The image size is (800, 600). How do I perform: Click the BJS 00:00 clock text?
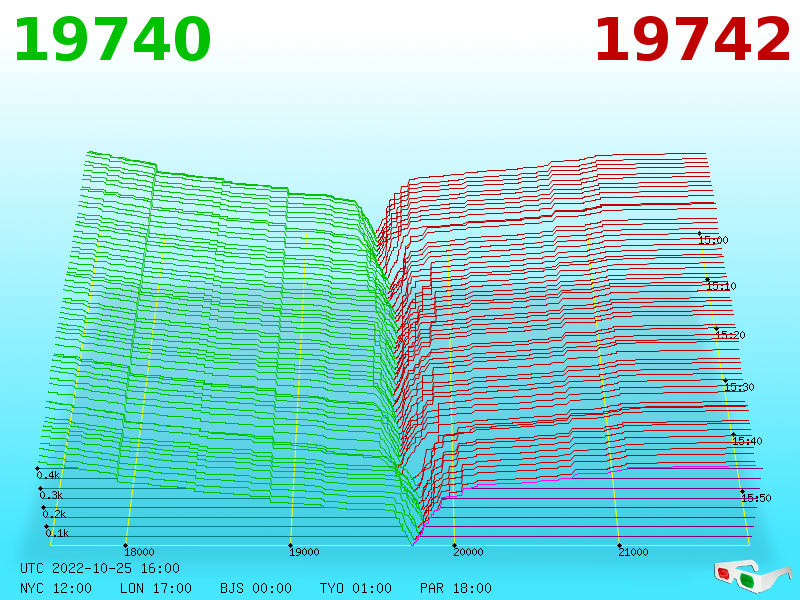coord(256,588)
